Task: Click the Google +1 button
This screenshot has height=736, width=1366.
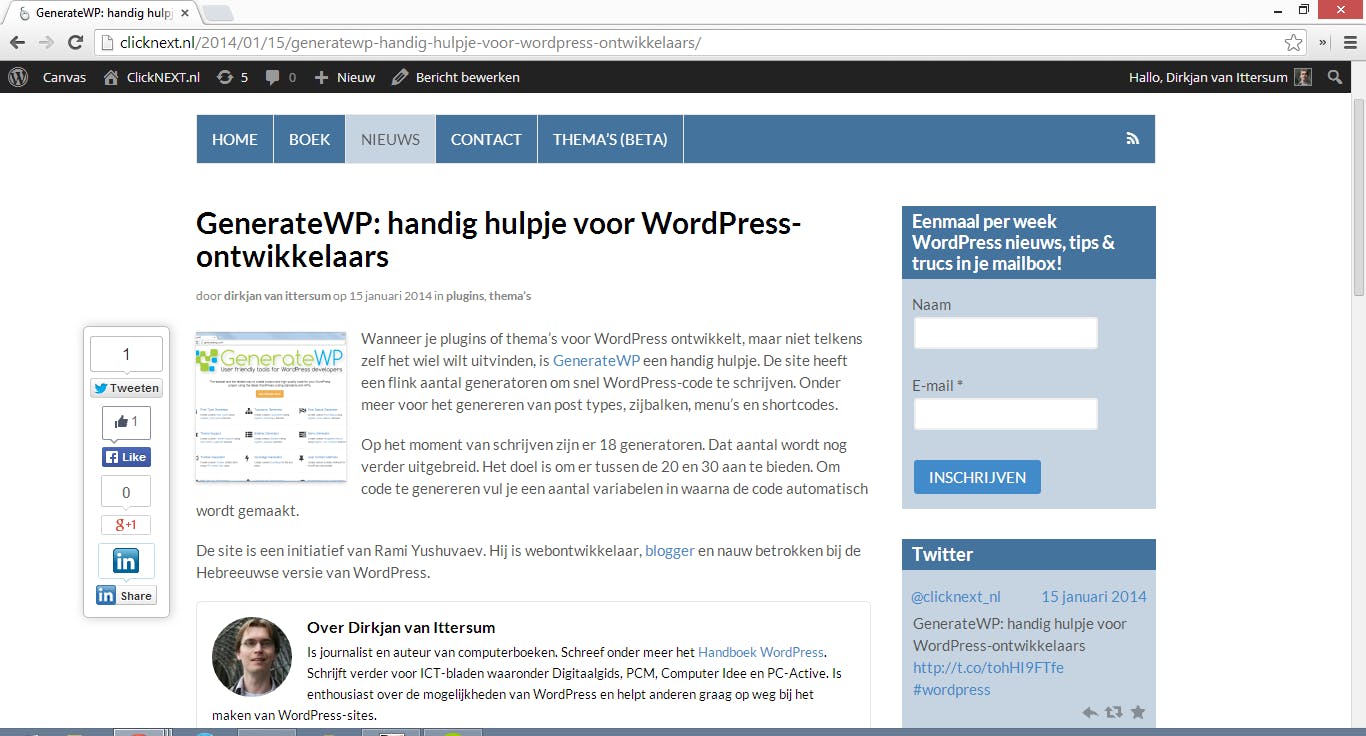Action: [x=126, y=525]
